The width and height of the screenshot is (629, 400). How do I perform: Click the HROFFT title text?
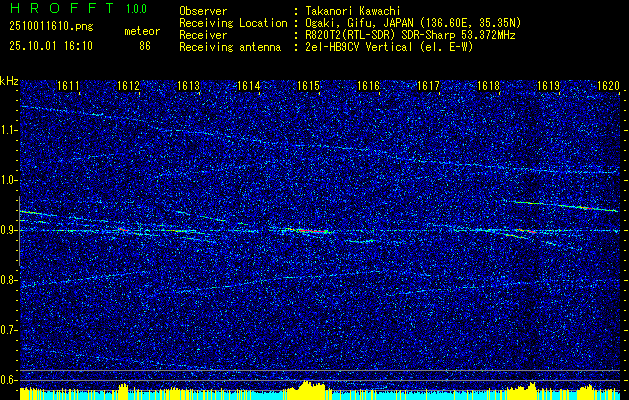[61, 8]
